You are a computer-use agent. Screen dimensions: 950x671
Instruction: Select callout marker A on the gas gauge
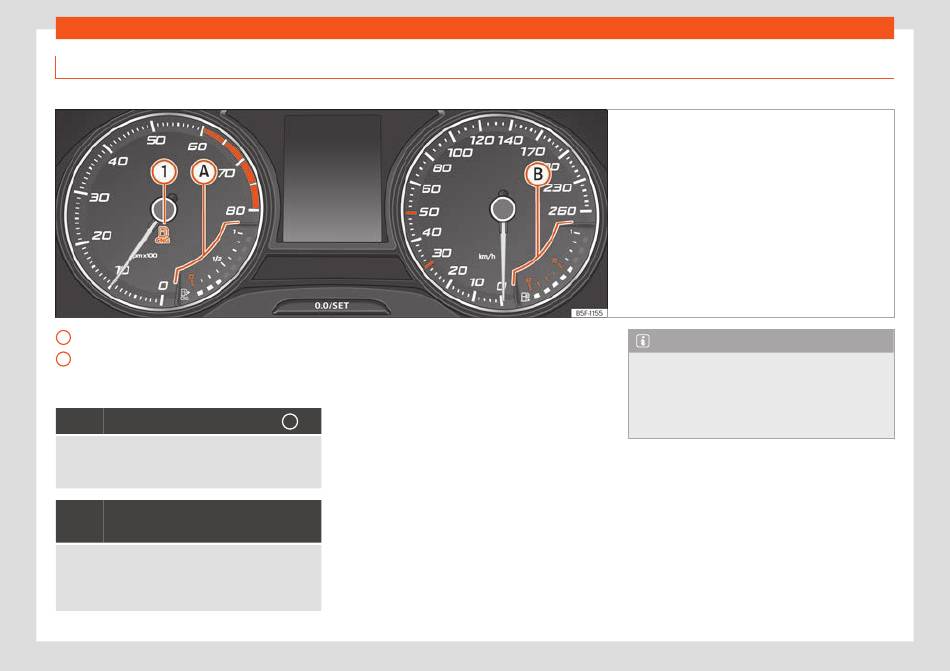click(204, 172)
